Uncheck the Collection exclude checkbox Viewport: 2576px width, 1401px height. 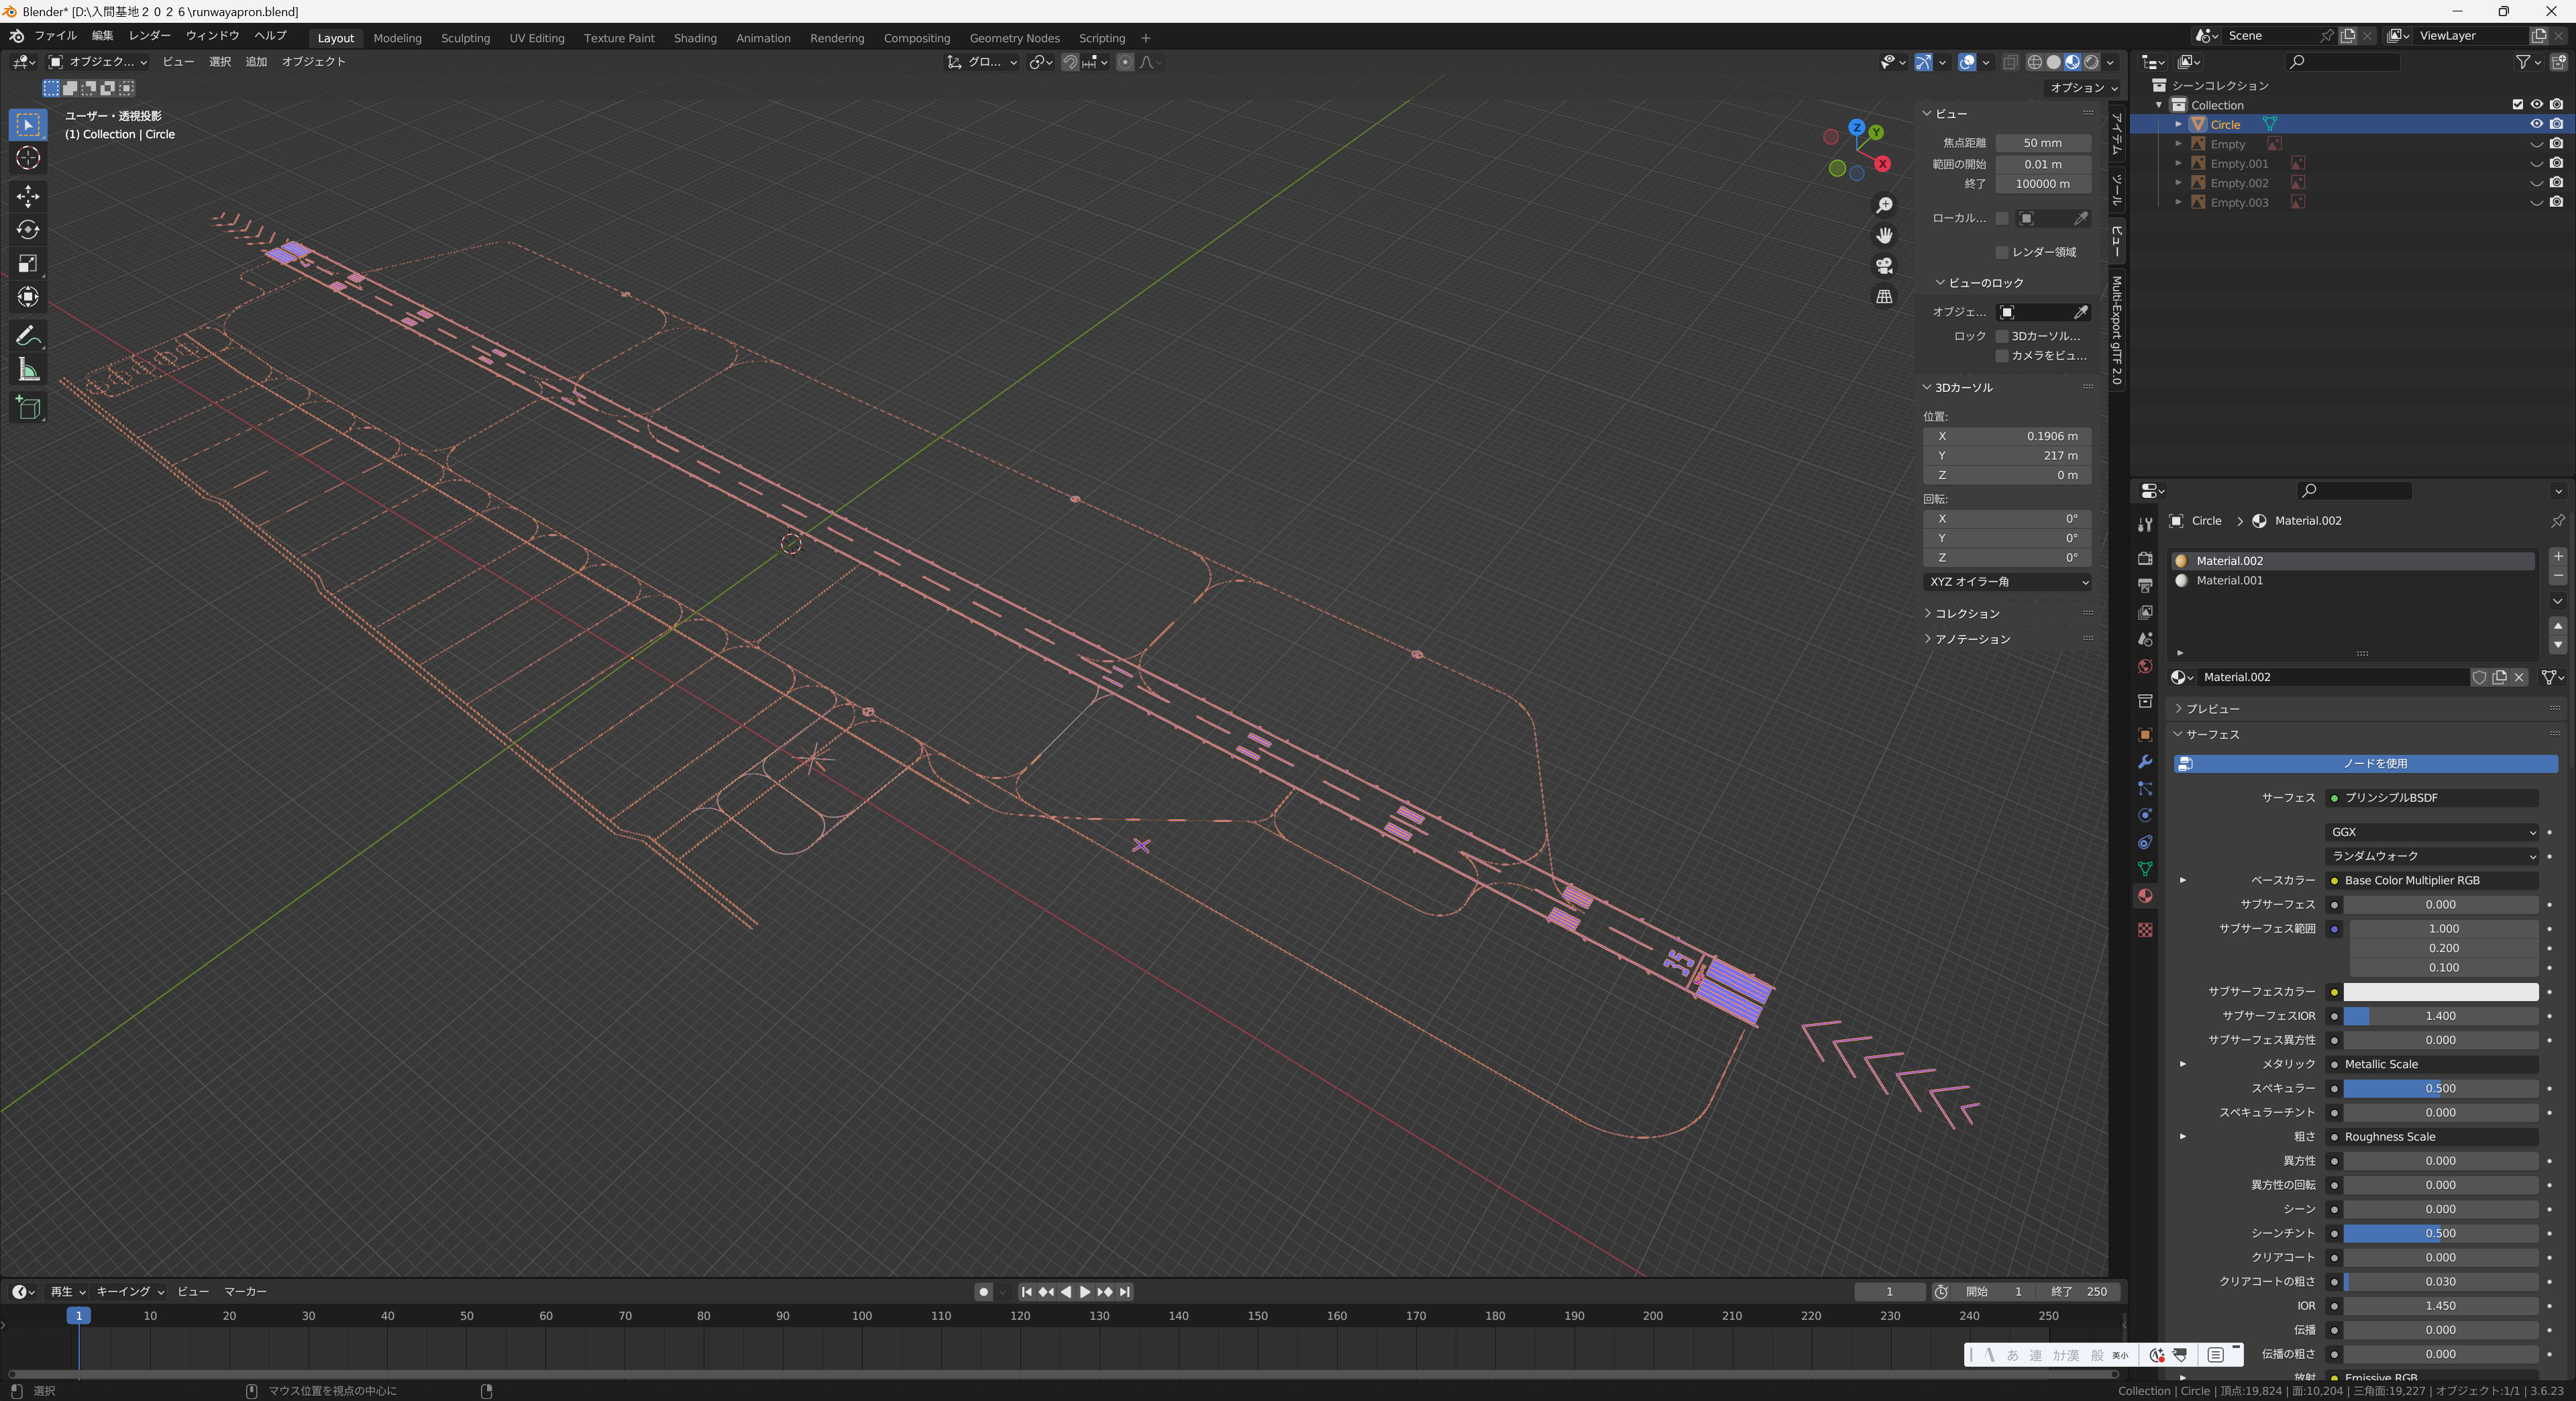pos(2518,105)
